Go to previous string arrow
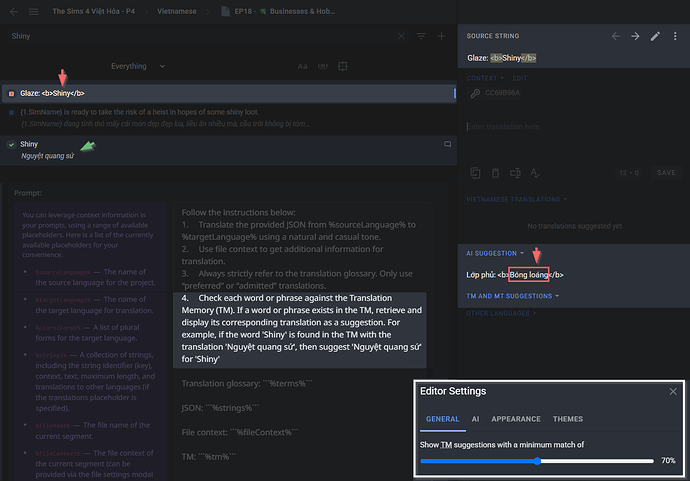 click(616, 36)
